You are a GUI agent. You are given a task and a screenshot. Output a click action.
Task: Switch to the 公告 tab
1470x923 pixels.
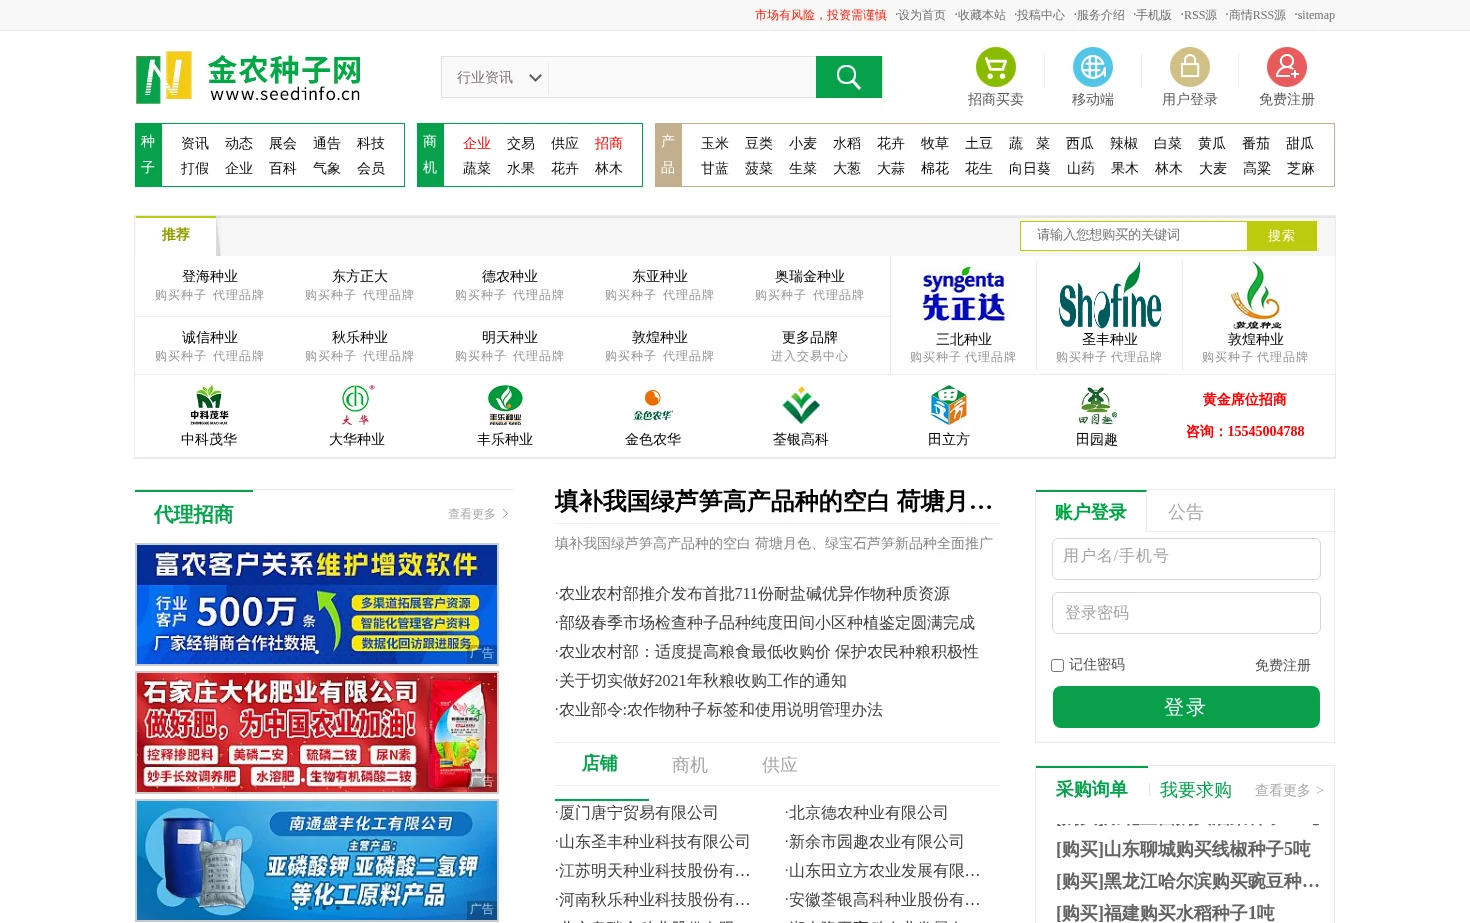coord(1186,512)
